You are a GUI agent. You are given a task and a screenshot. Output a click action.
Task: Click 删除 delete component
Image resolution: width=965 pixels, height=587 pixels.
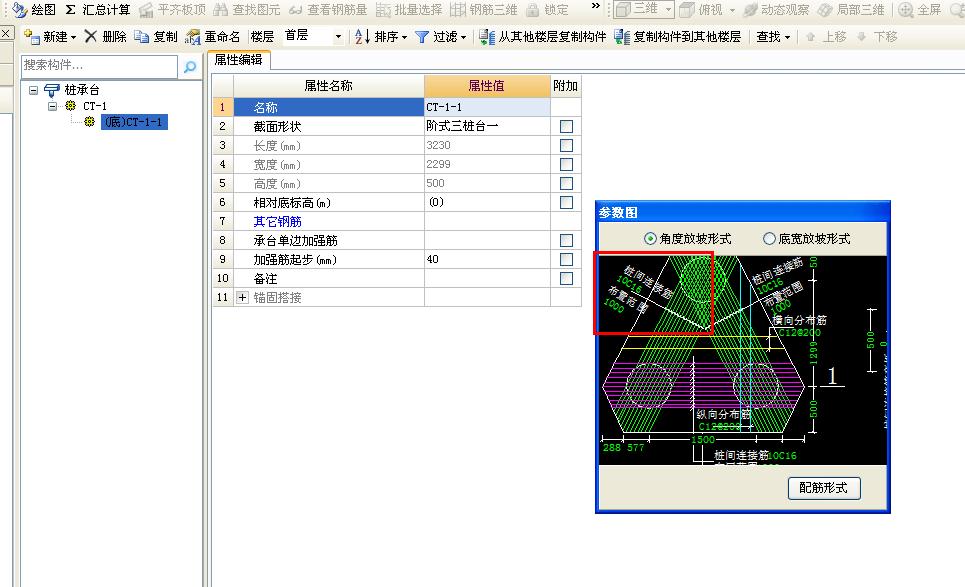click(x=105, y=37)
